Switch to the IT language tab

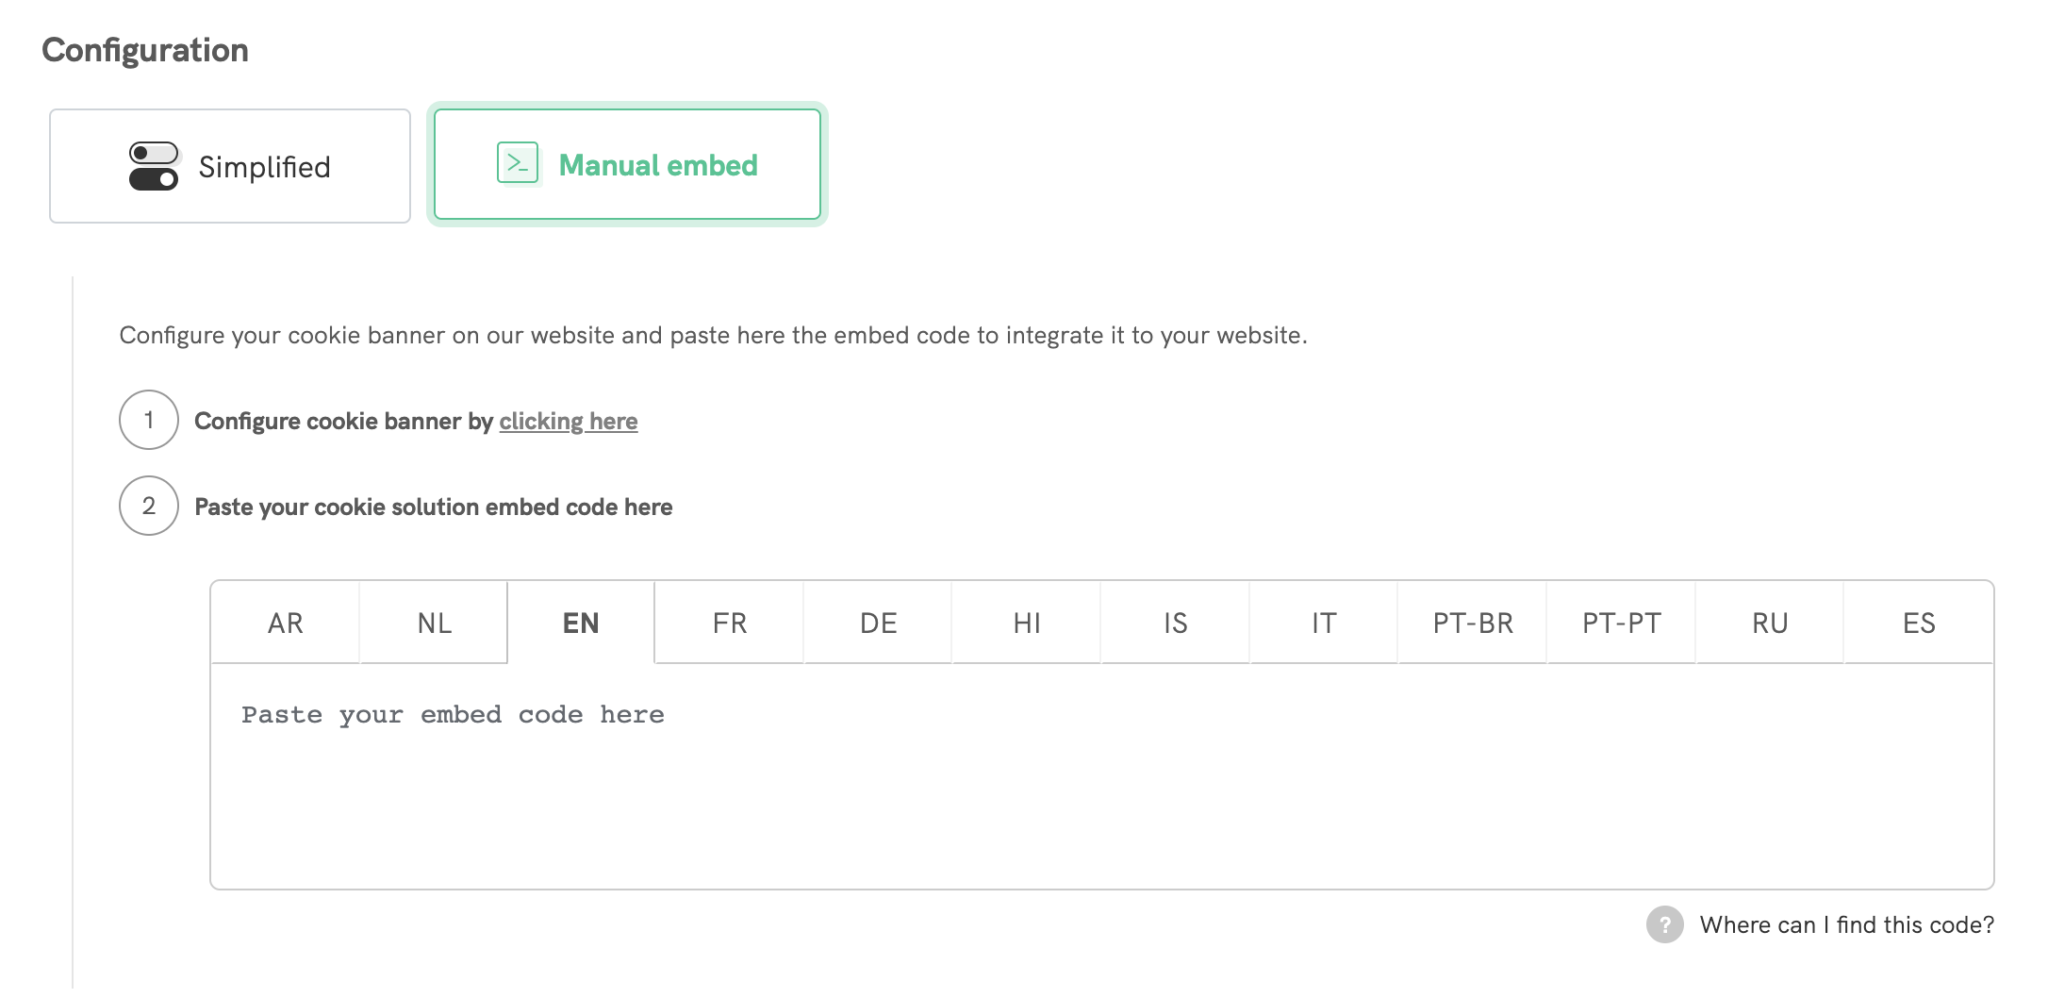point(1322,622)
